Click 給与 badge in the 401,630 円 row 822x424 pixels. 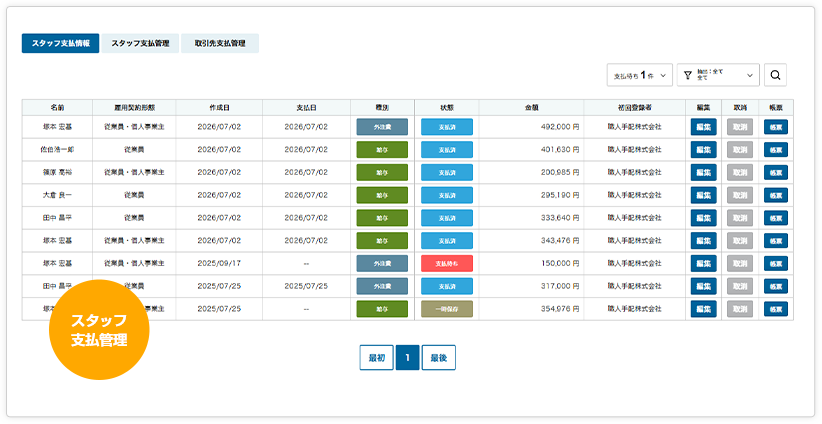coord(382,150)
